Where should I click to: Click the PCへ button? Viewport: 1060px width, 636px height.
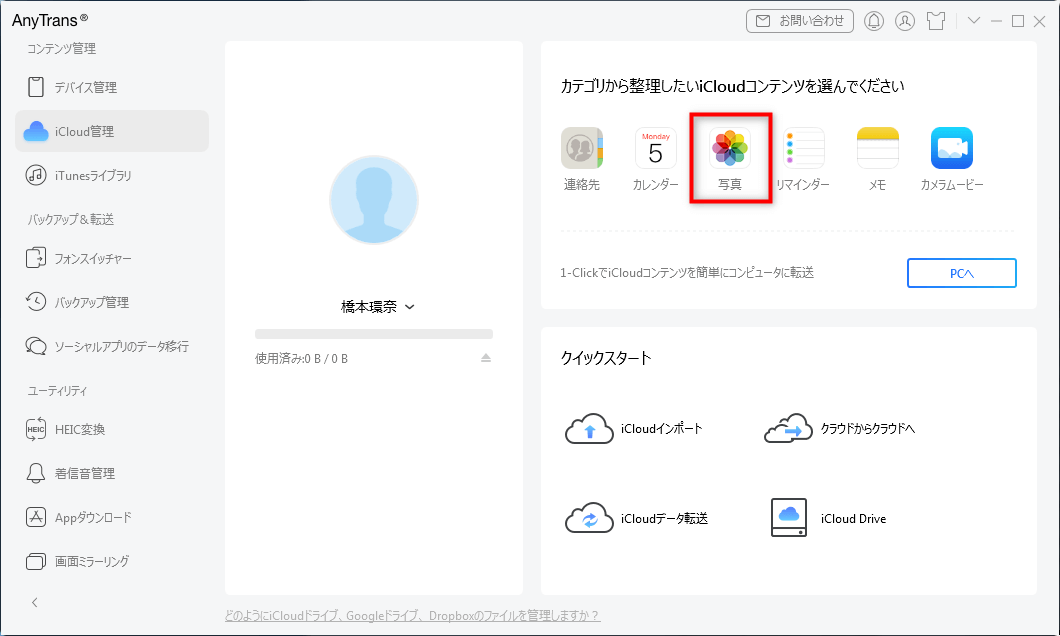pyautogui.click(x=961, y=273)
